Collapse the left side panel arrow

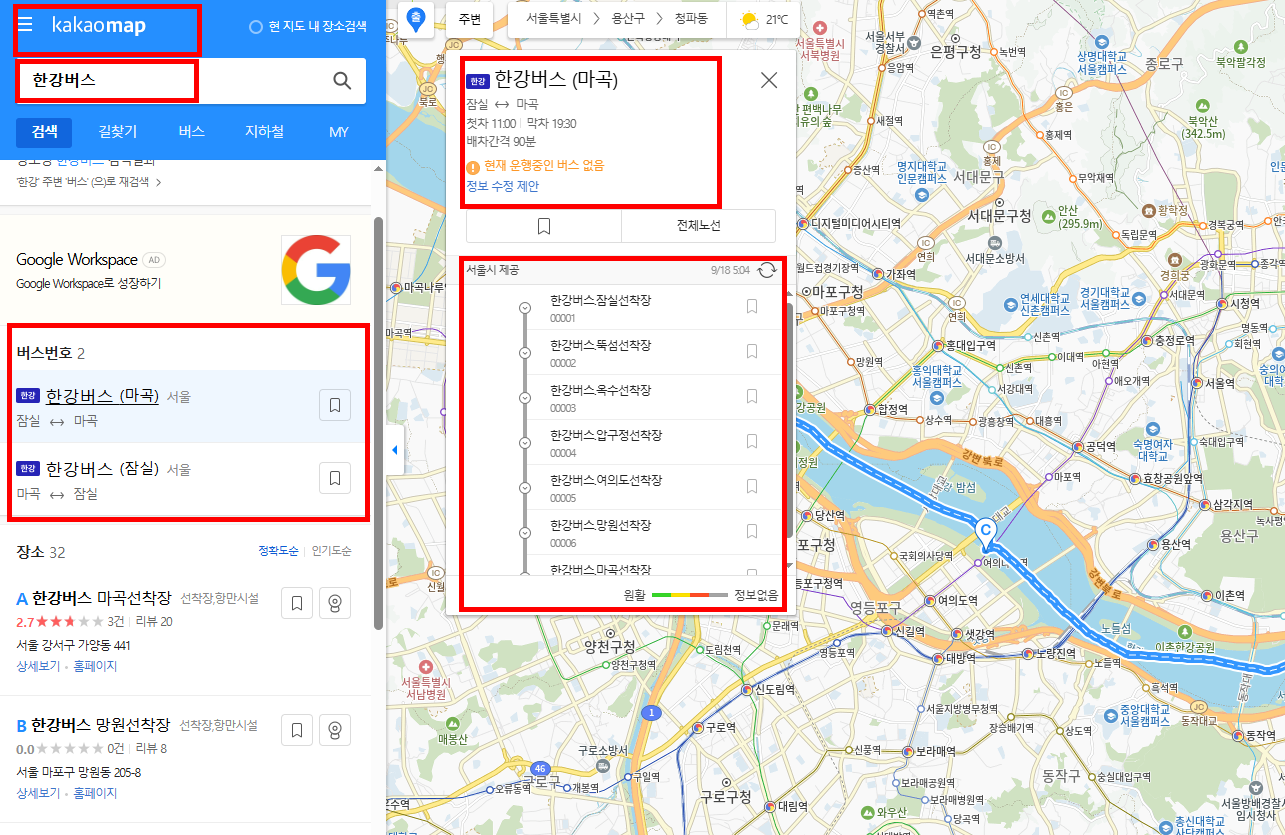click(x=394, y=451)
